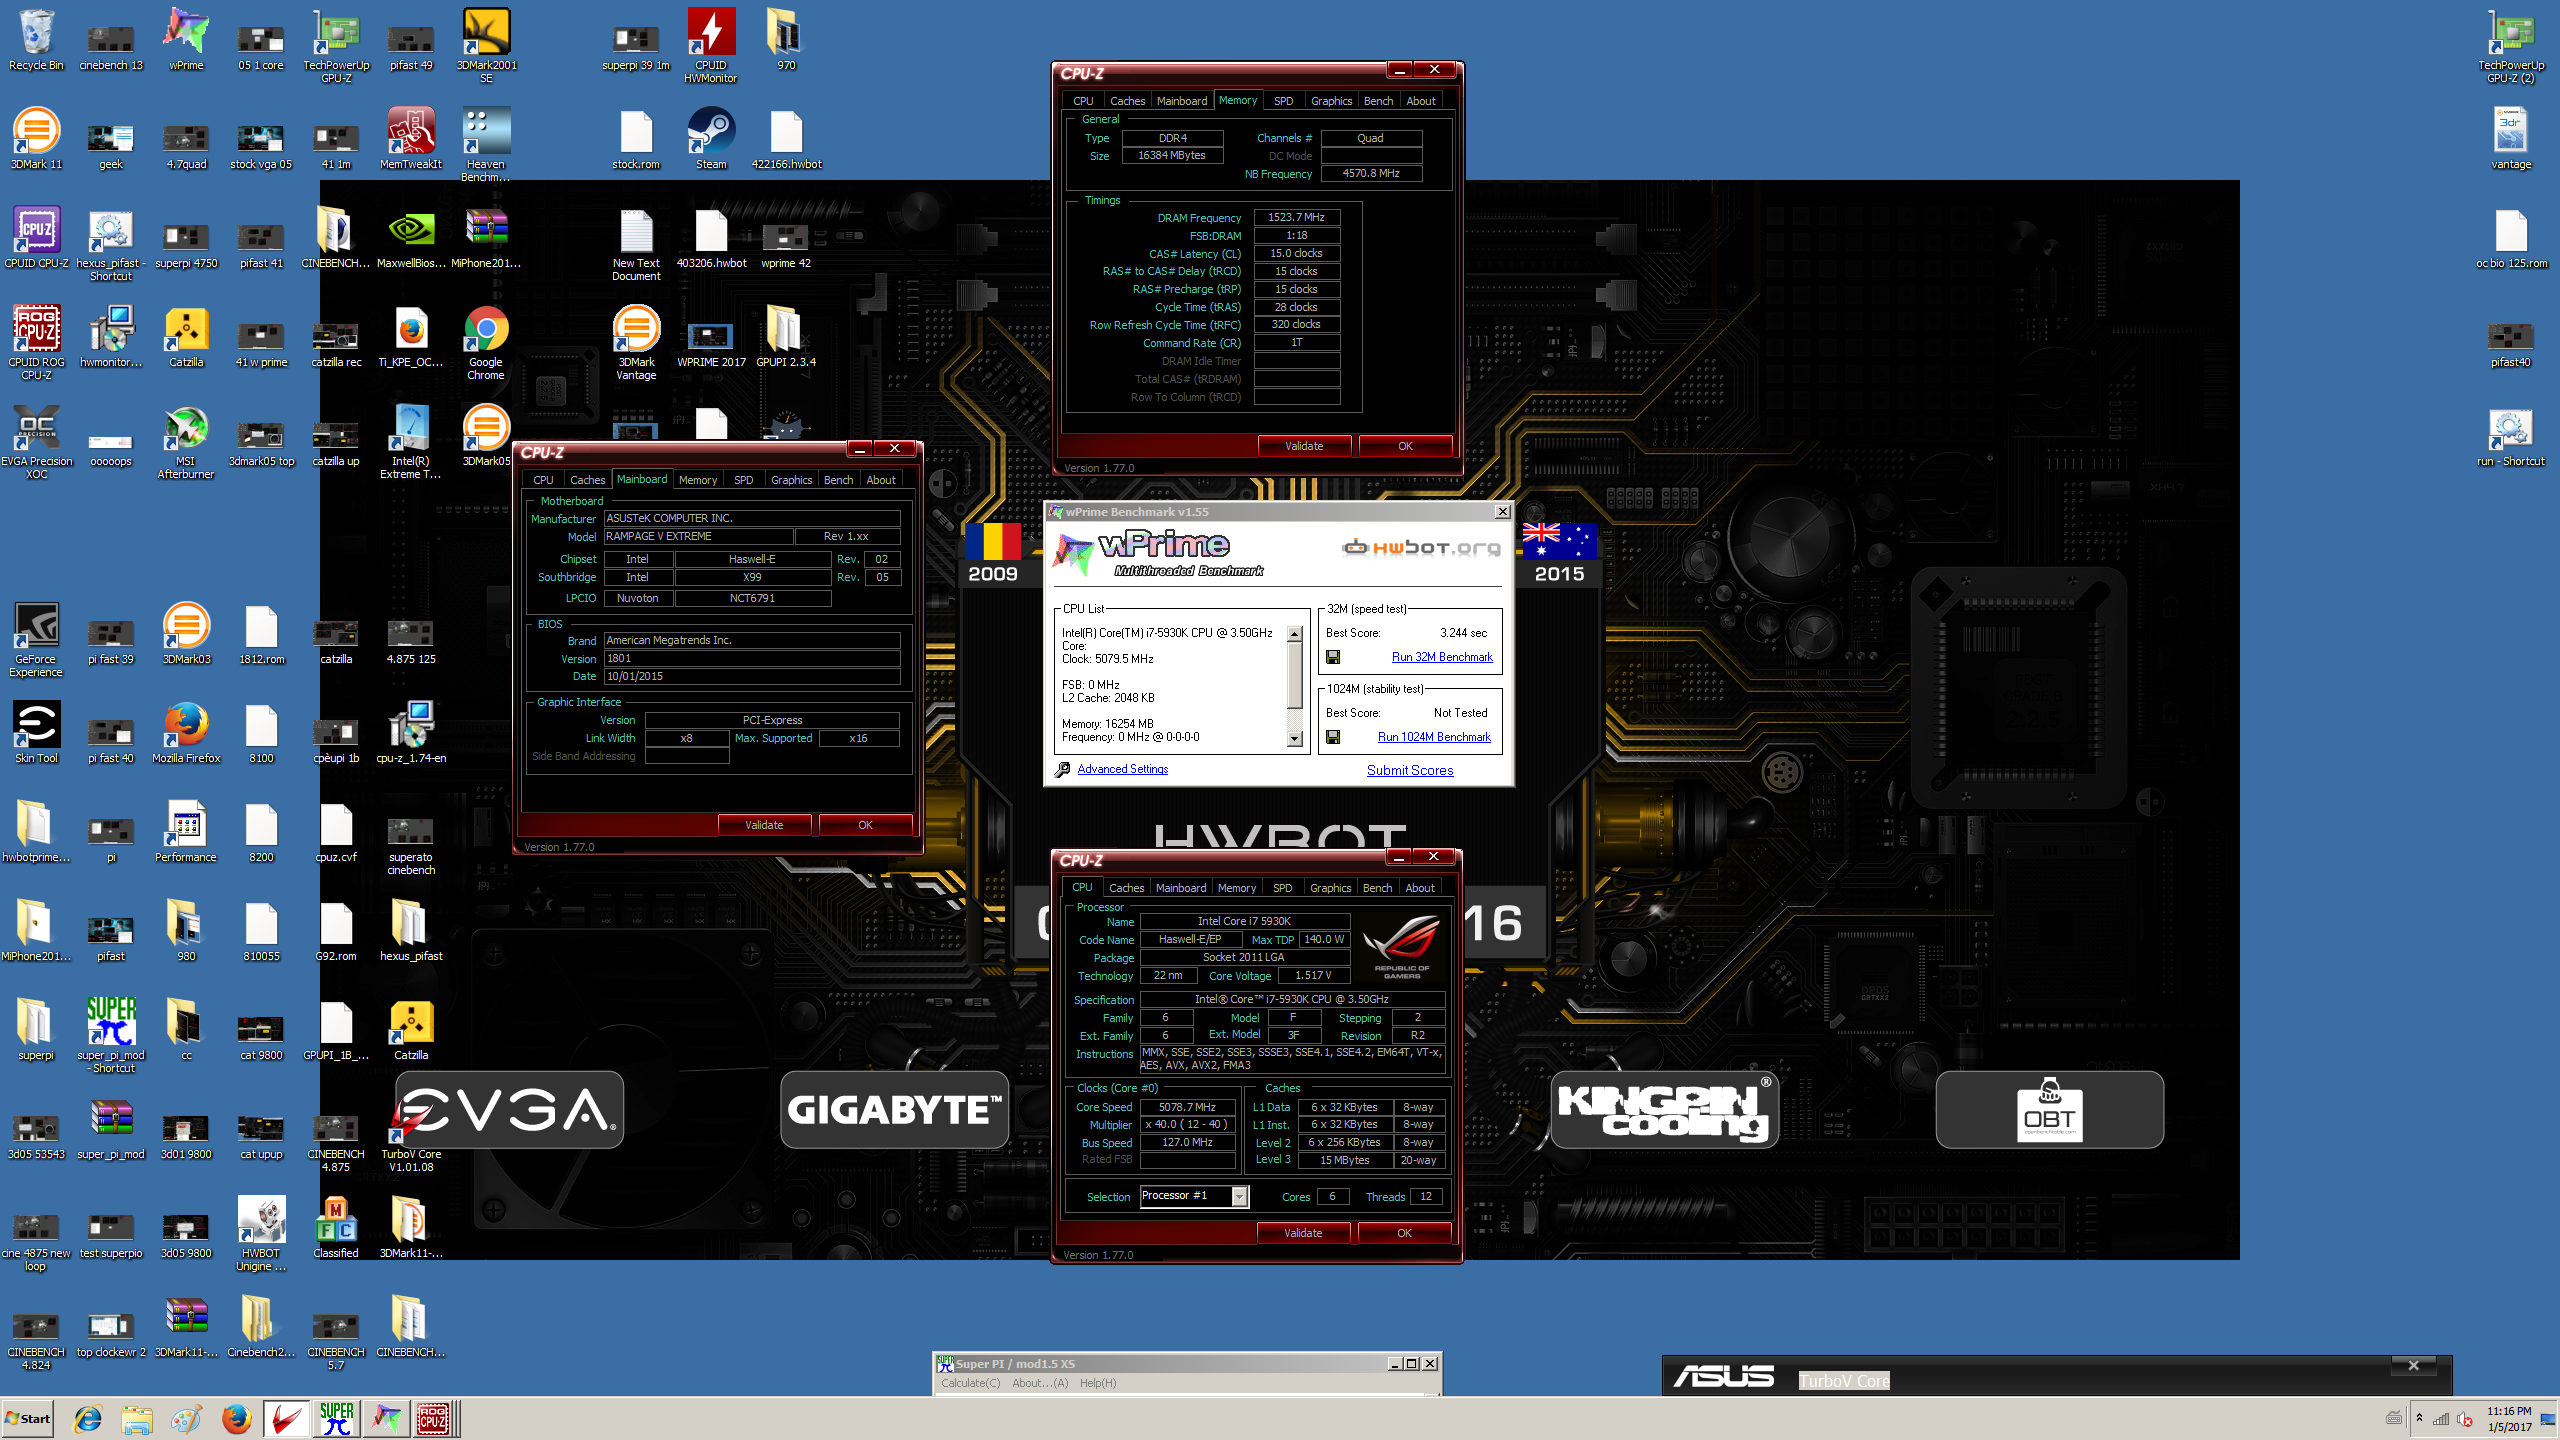
Task: Launch the 3DMark2001 SE icon
Action: (x=486, y=46)
